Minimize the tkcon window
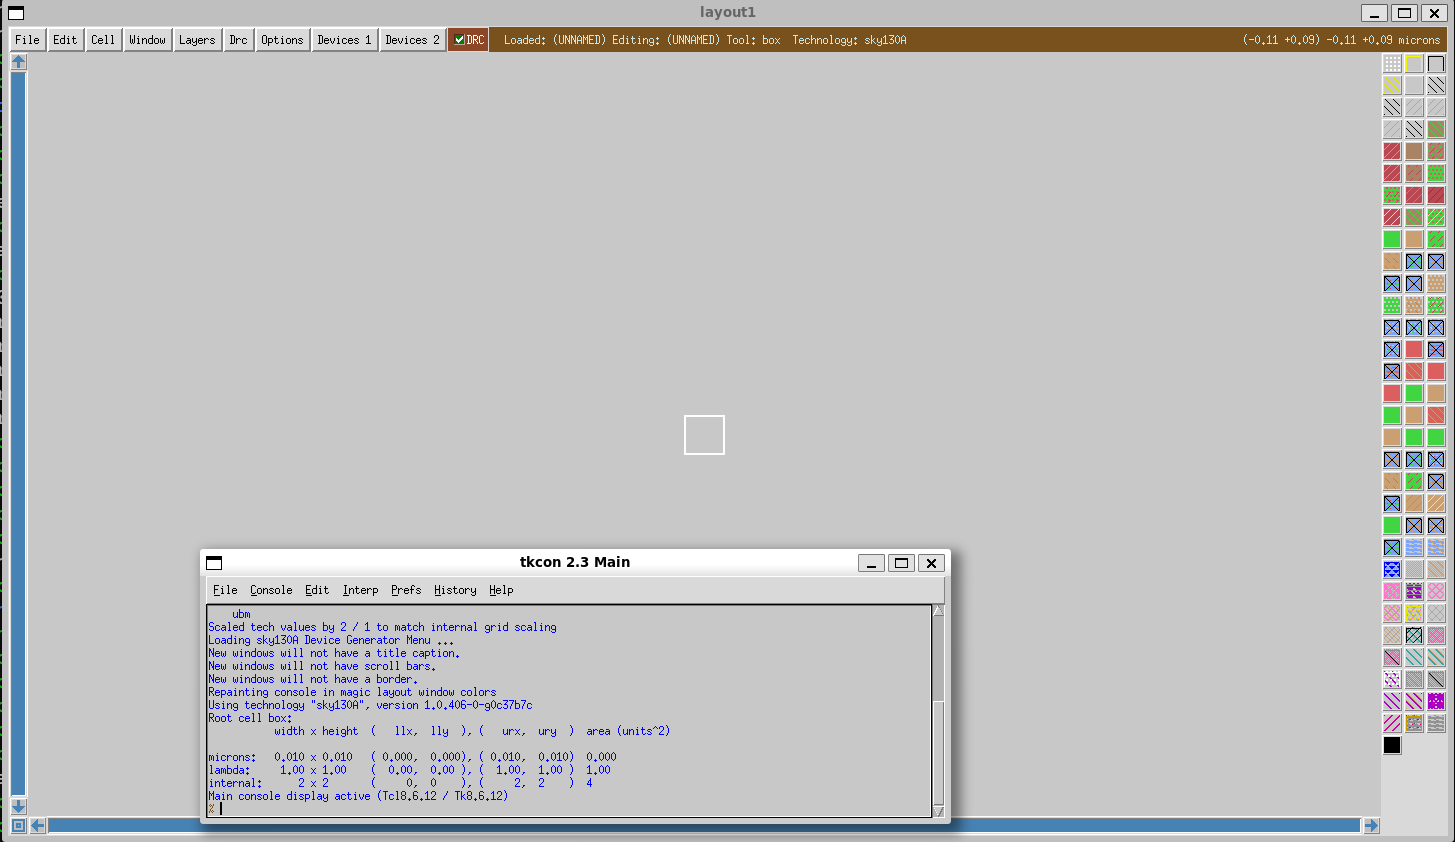The width and height of the screenshot is (1455, 842). coord(871,563)
